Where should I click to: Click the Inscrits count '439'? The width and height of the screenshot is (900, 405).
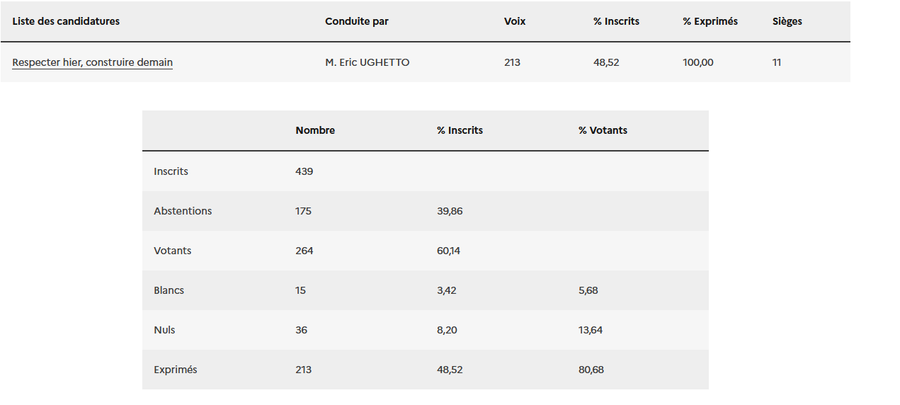click(304, 171)
